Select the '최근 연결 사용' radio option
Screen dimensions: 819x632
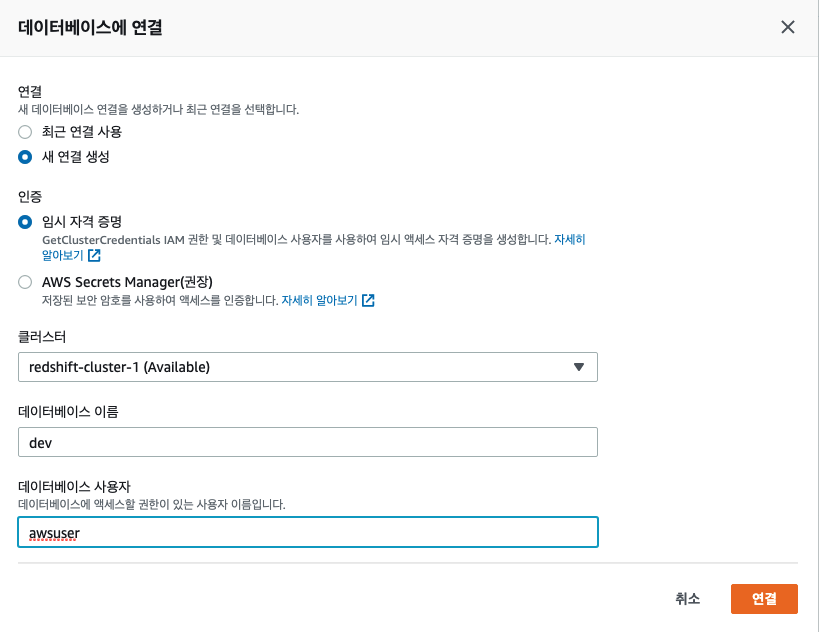pos(25,132)
